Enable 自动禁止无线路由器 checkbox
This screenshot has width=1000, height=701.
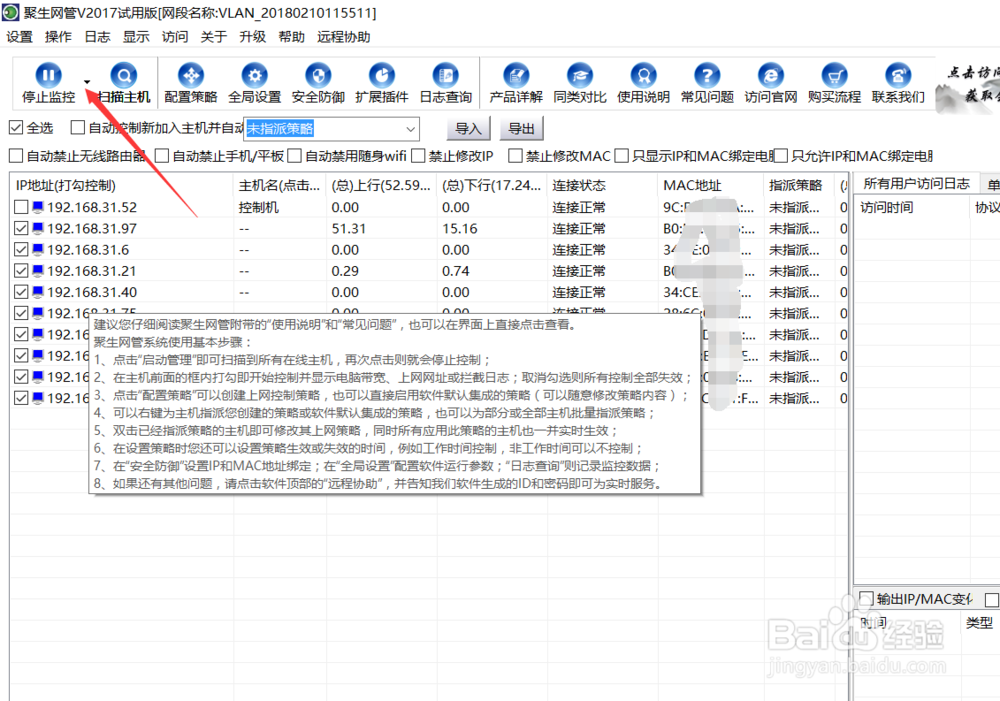(16, 156)
